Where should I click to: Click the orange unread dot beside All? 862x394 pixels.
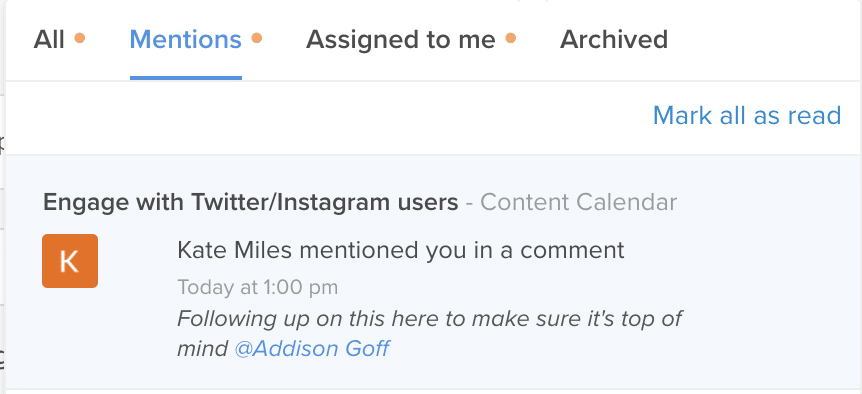(80, 38)
